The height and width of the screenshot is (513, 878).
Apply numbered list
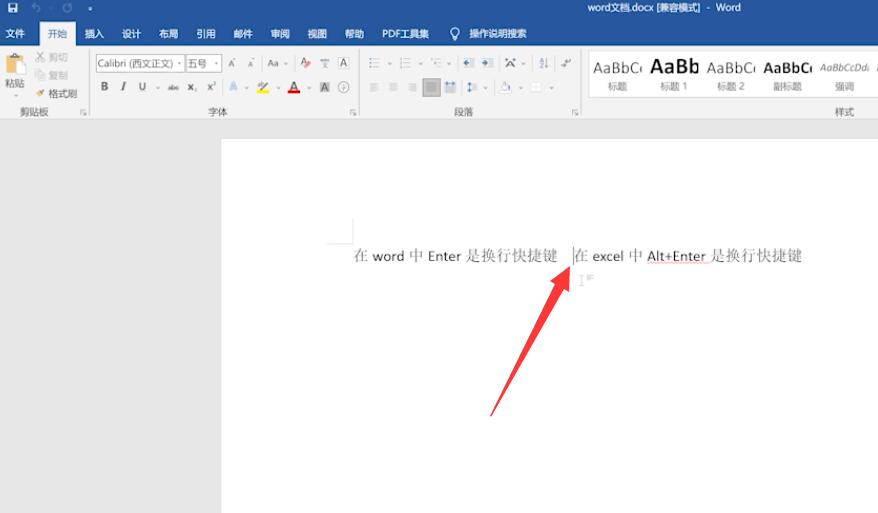(x=405, y=63)
